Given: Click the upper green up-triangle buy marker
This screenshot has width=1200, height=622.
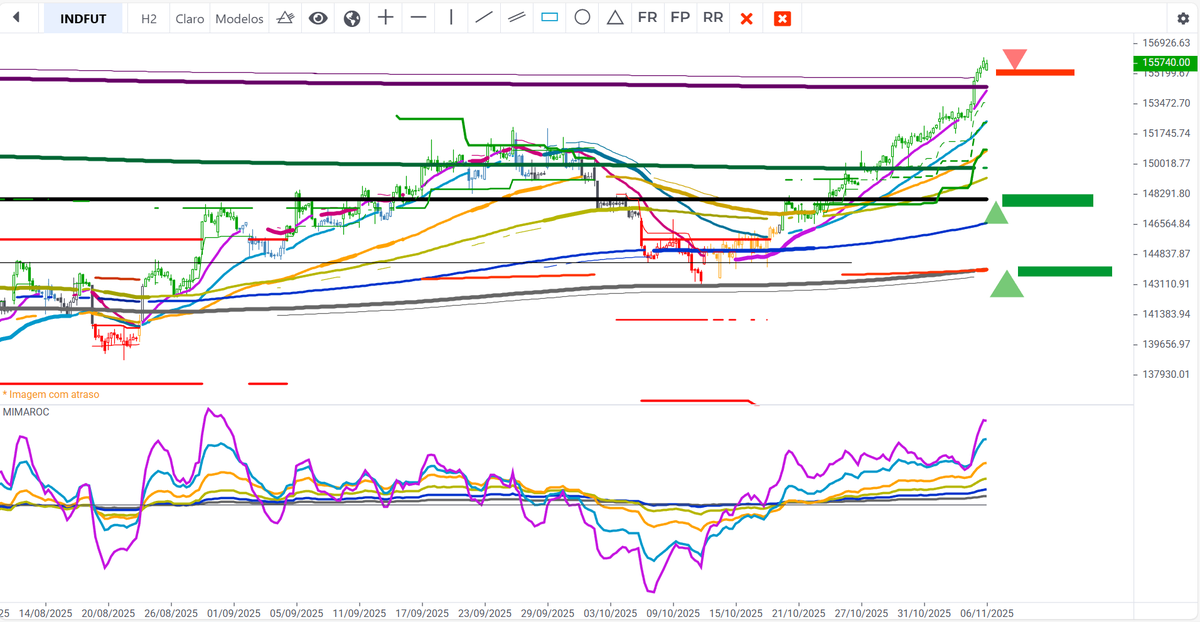Looking at the screenshot, I should click(996, 212).
